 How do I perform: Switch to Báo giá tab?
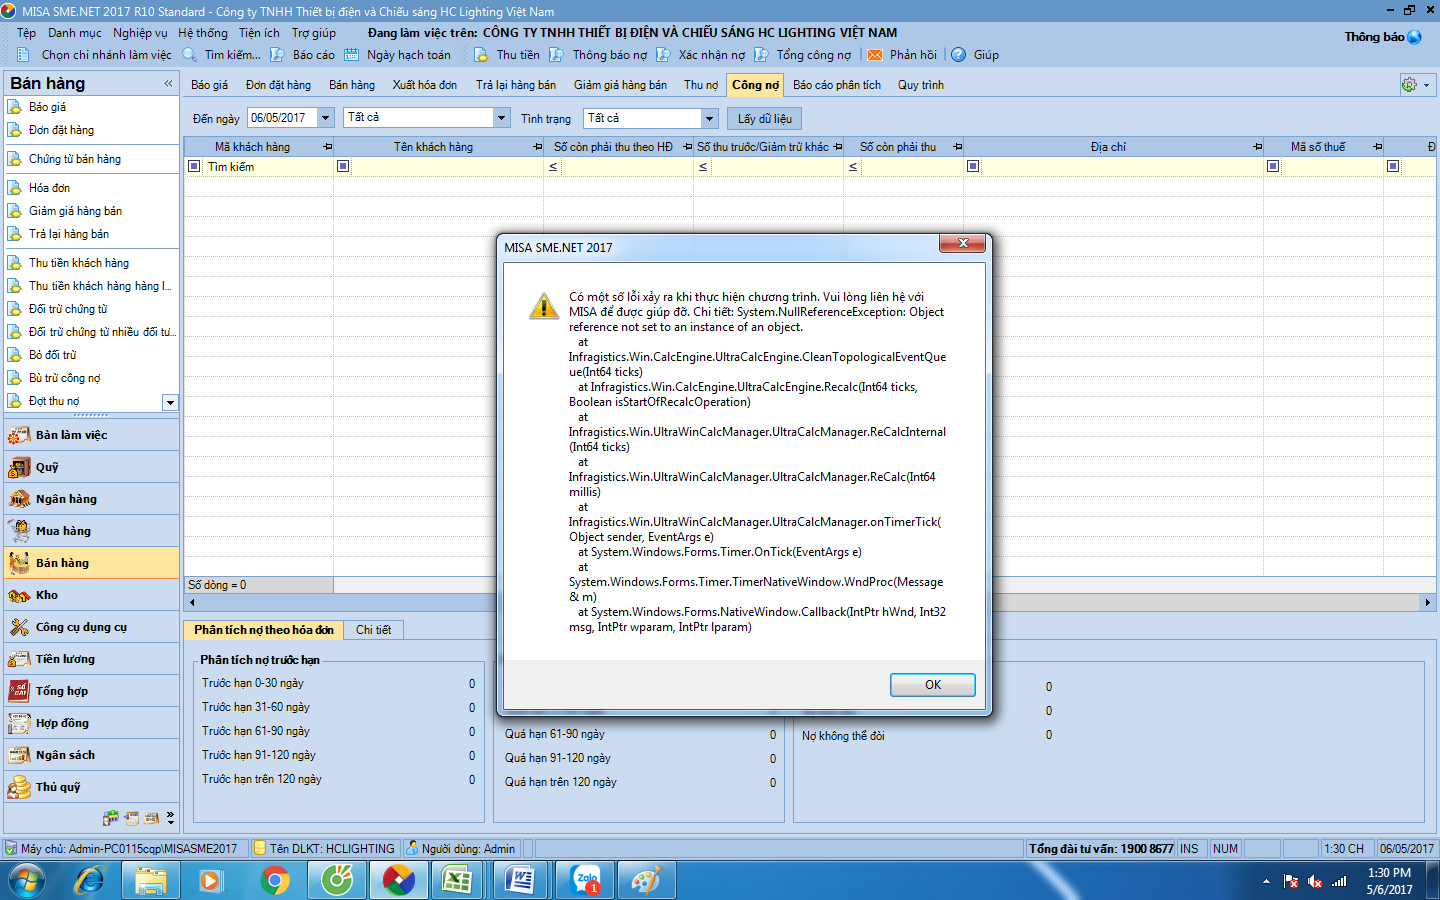[209, 85]
